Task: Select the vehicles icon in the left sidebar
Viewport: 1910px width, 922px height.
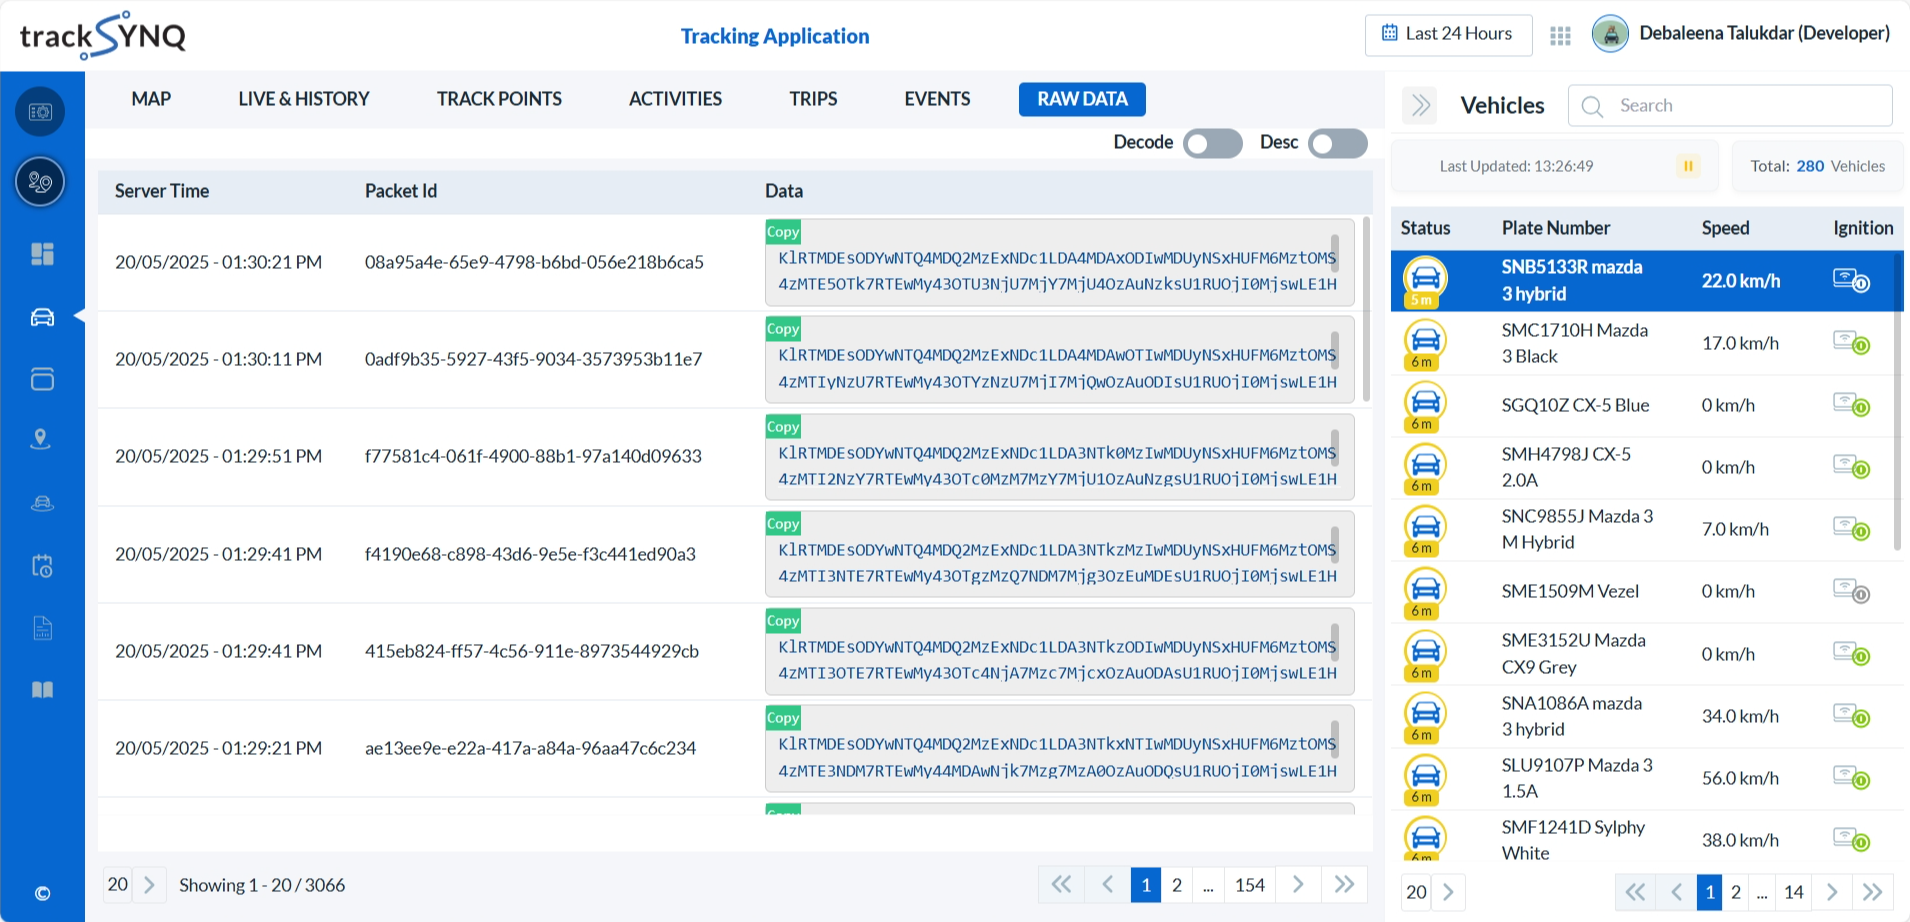Action: tap(41, 317)
